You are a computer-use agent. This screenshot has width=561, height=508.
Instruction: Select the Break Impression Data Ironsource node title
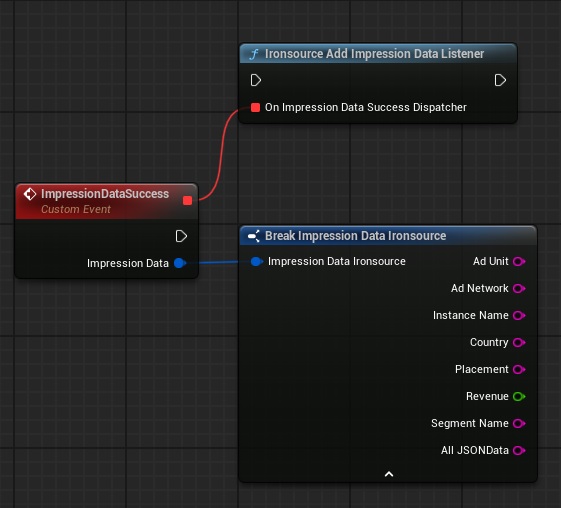tap(355, 236)
